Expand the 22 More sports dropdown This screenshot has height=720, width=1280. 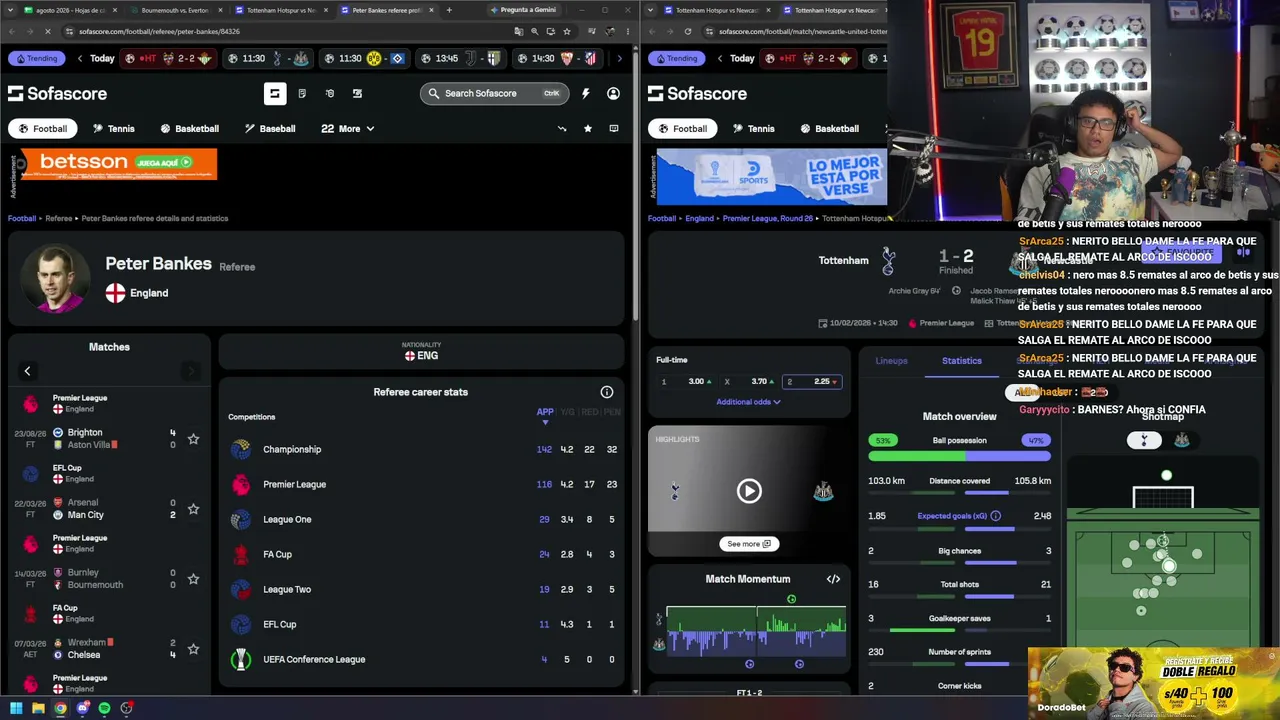pos(347,128)
